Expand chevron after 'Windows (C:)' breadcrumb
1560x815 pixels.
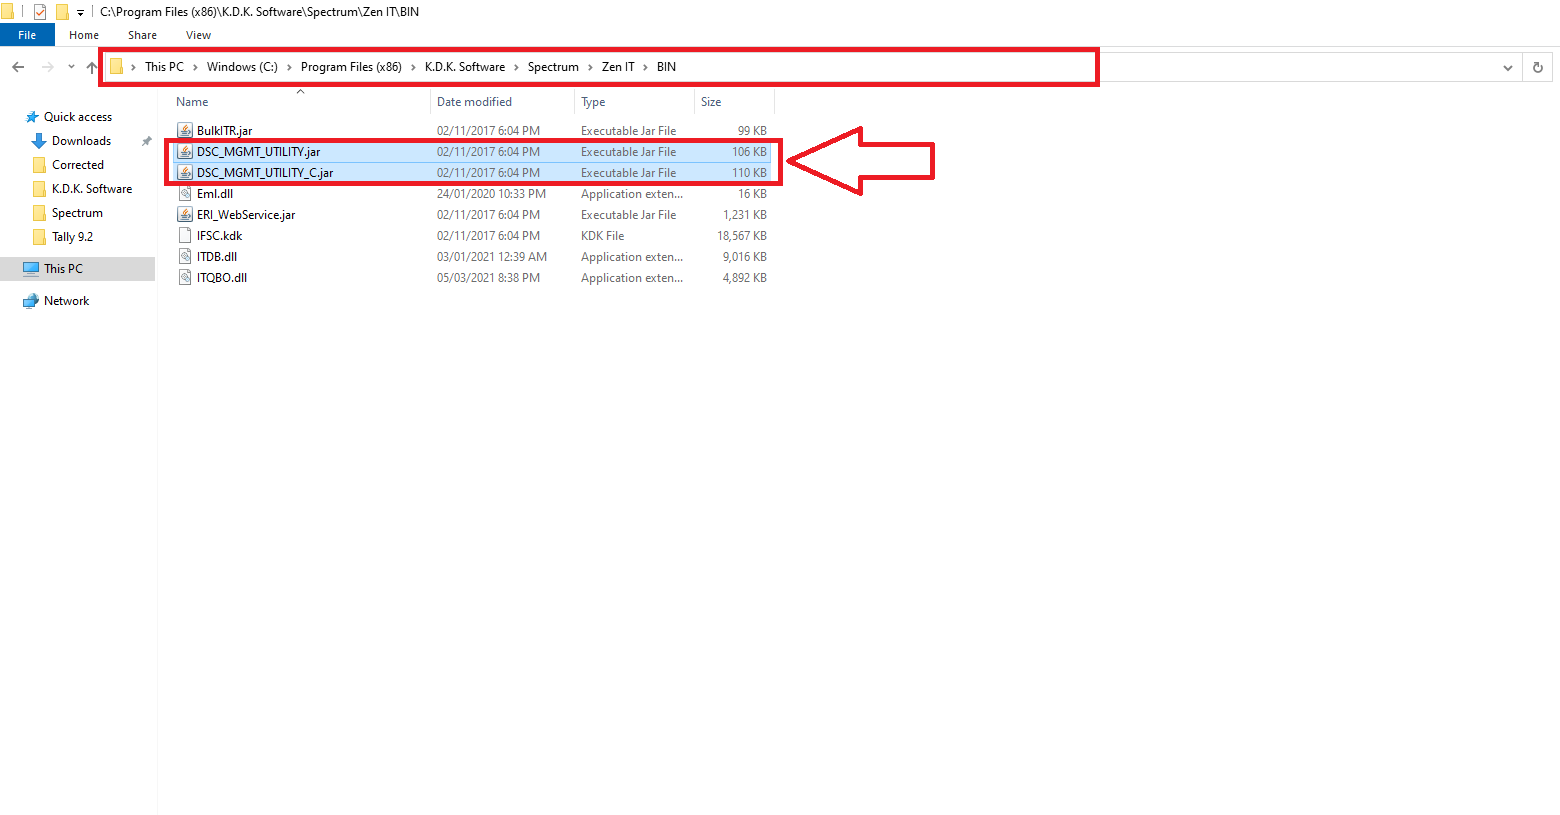click(x=289, y=67)
